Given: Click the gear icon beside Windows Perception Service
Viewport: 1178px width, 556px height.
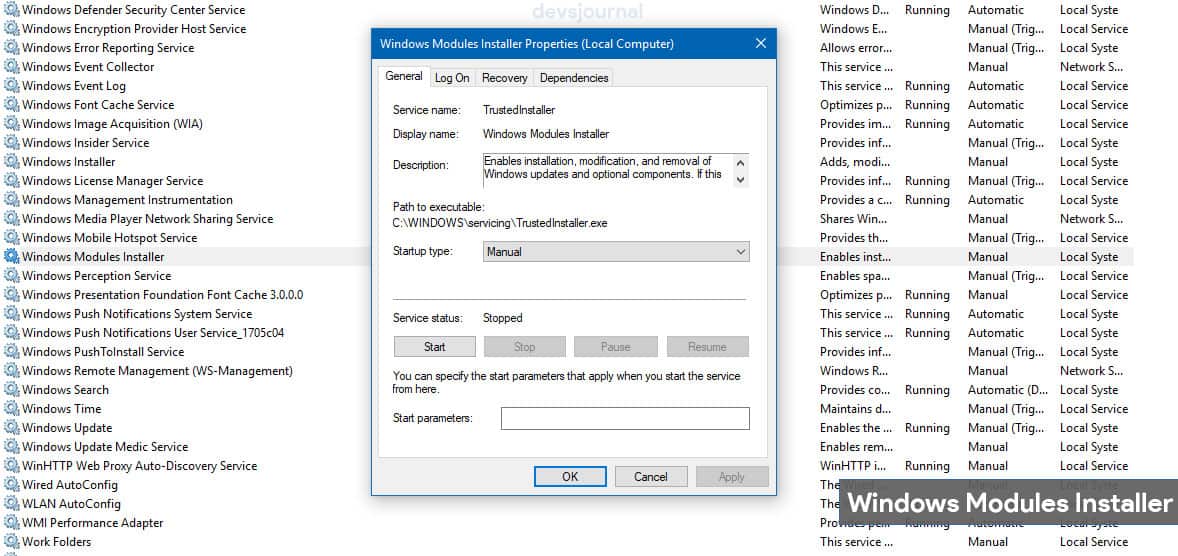Looking at the screenshot, I should (x=11, y=276).
